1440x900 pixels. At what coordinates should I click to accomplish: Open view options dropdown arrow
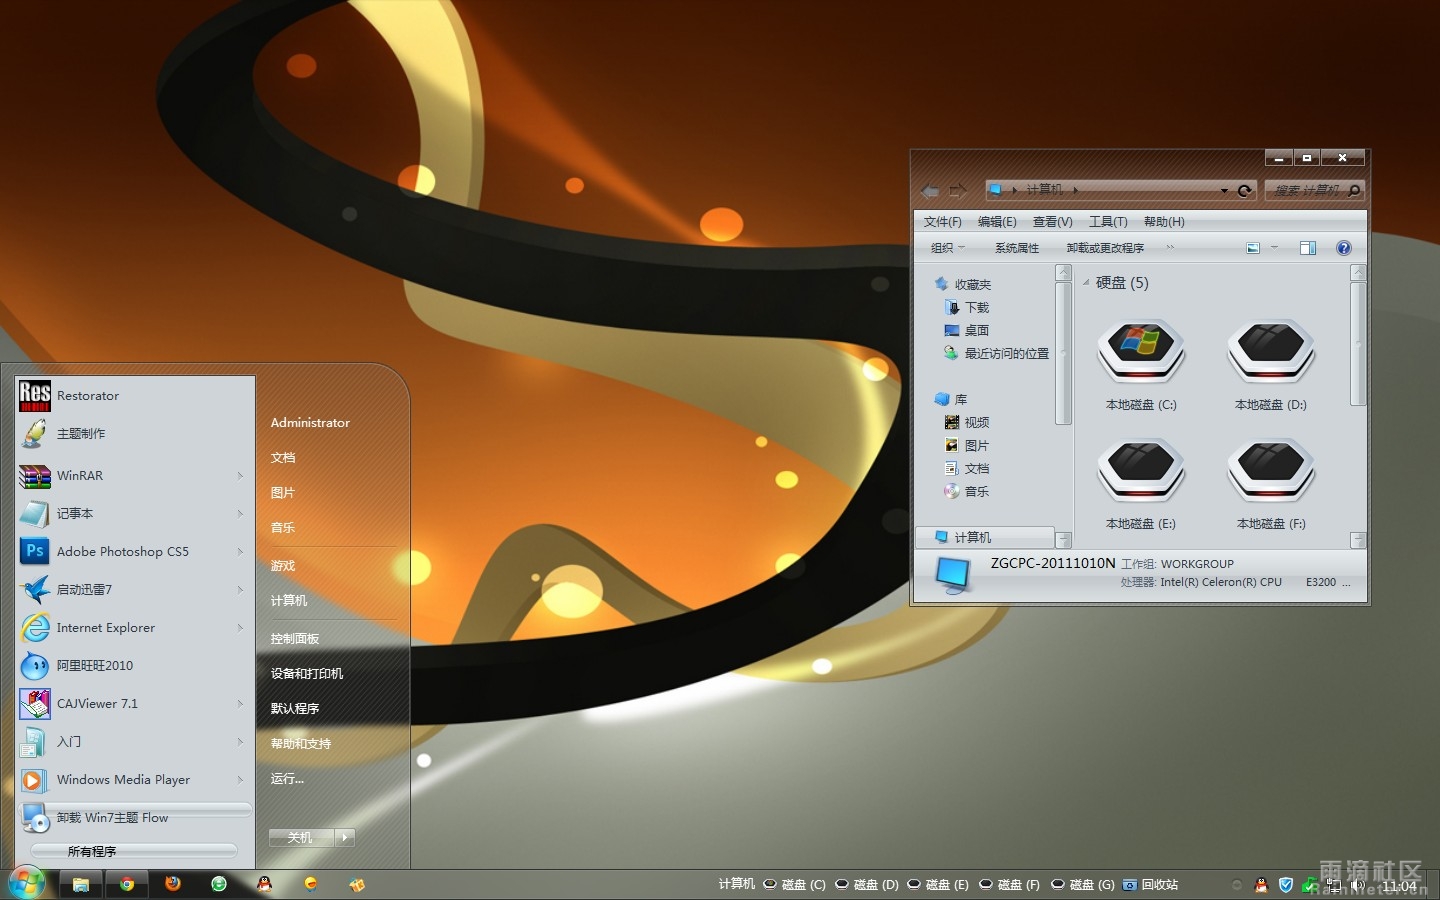(1275, 248)
